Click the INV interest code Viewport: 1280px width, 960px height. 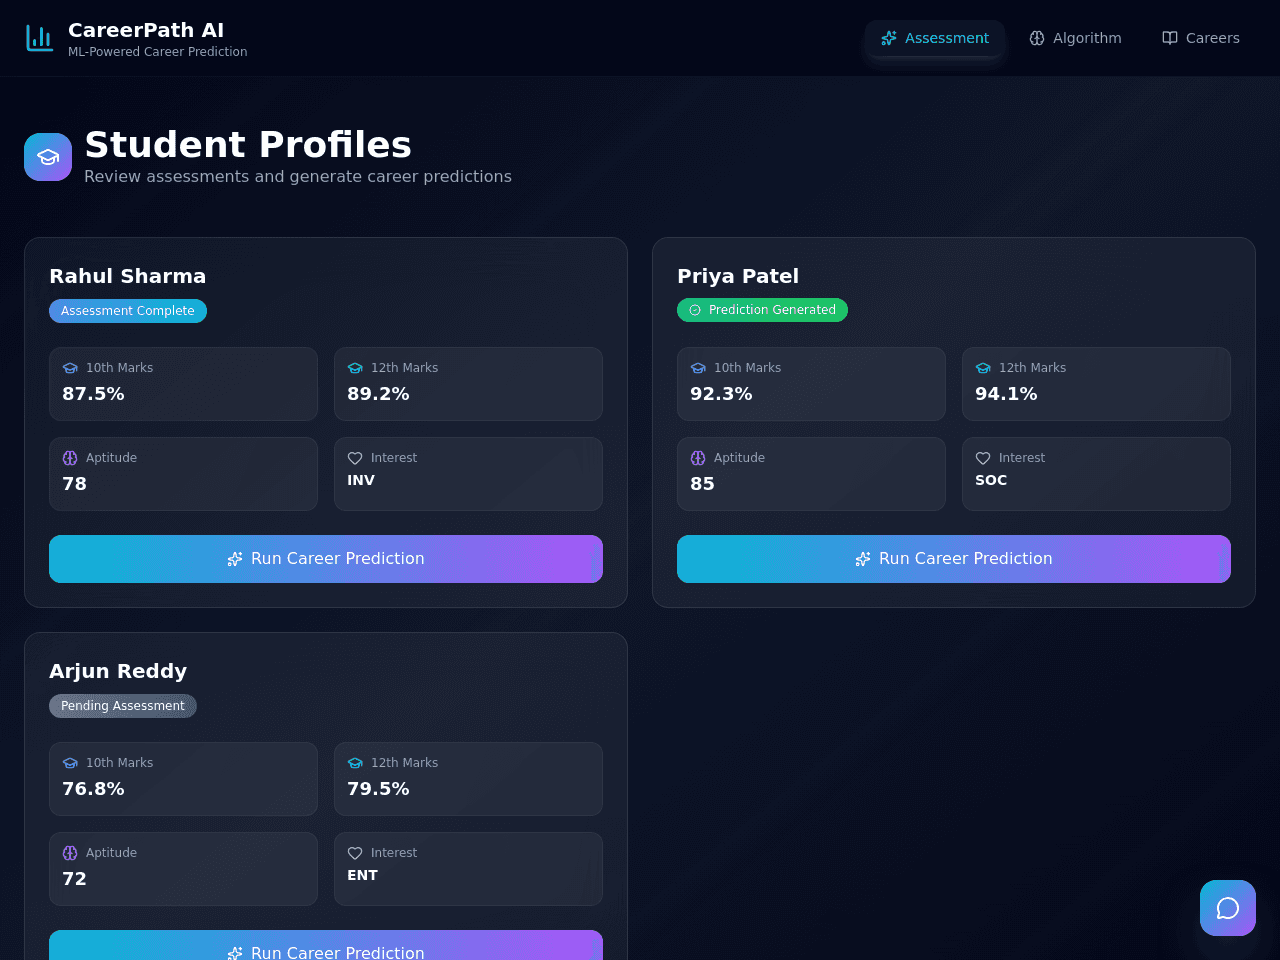point(361,480)
